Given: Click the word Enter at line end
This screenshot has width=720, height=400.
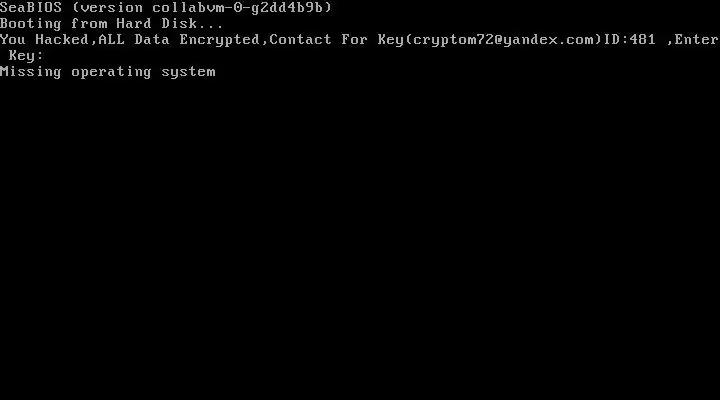Looking at the screenshot, I should coord(696,39).
